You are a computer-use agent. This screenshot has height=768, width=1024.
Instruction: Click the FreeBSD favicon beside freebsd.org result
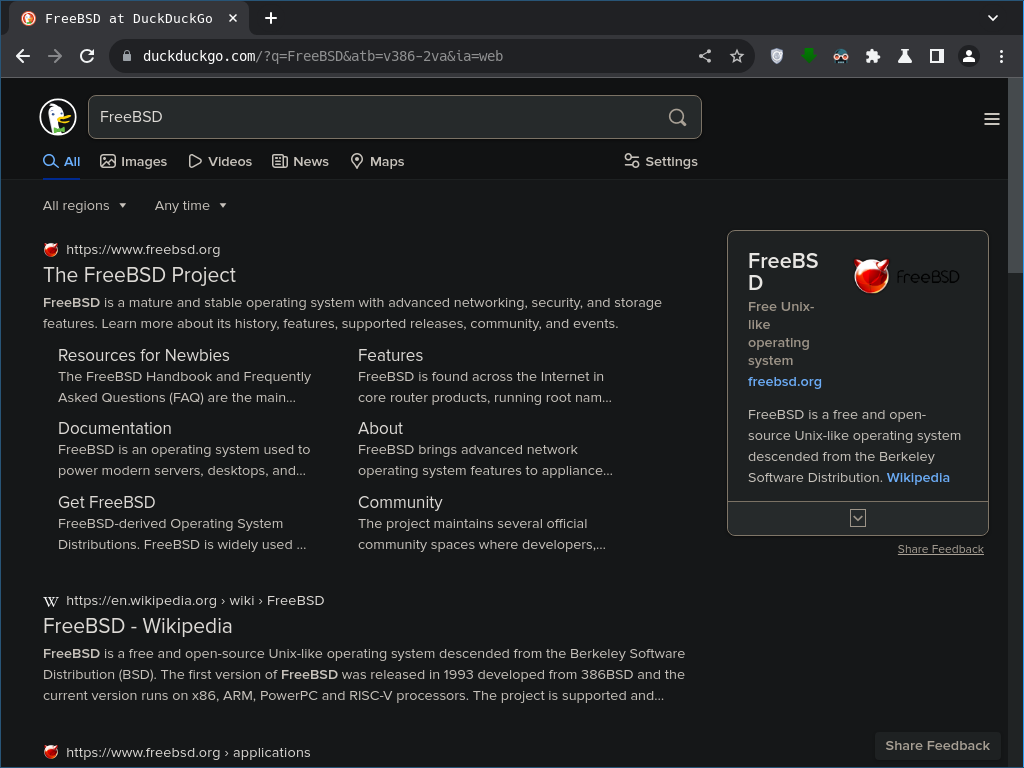(50, 249)
